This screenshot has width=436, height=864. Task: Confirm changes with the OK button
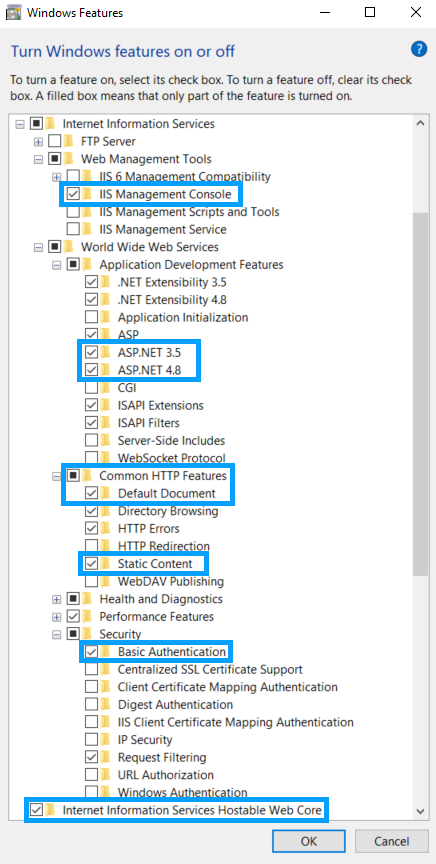pyautogui.click(x=309, y=841)
